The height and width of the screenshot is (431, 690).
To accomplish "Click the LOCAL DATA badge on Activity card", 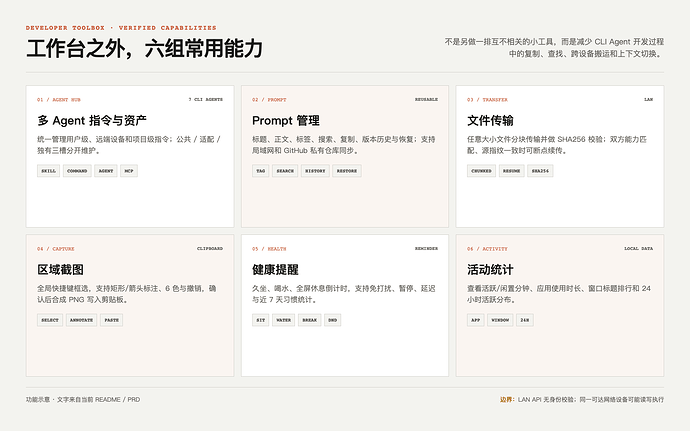I will click(x=639, y=249).
